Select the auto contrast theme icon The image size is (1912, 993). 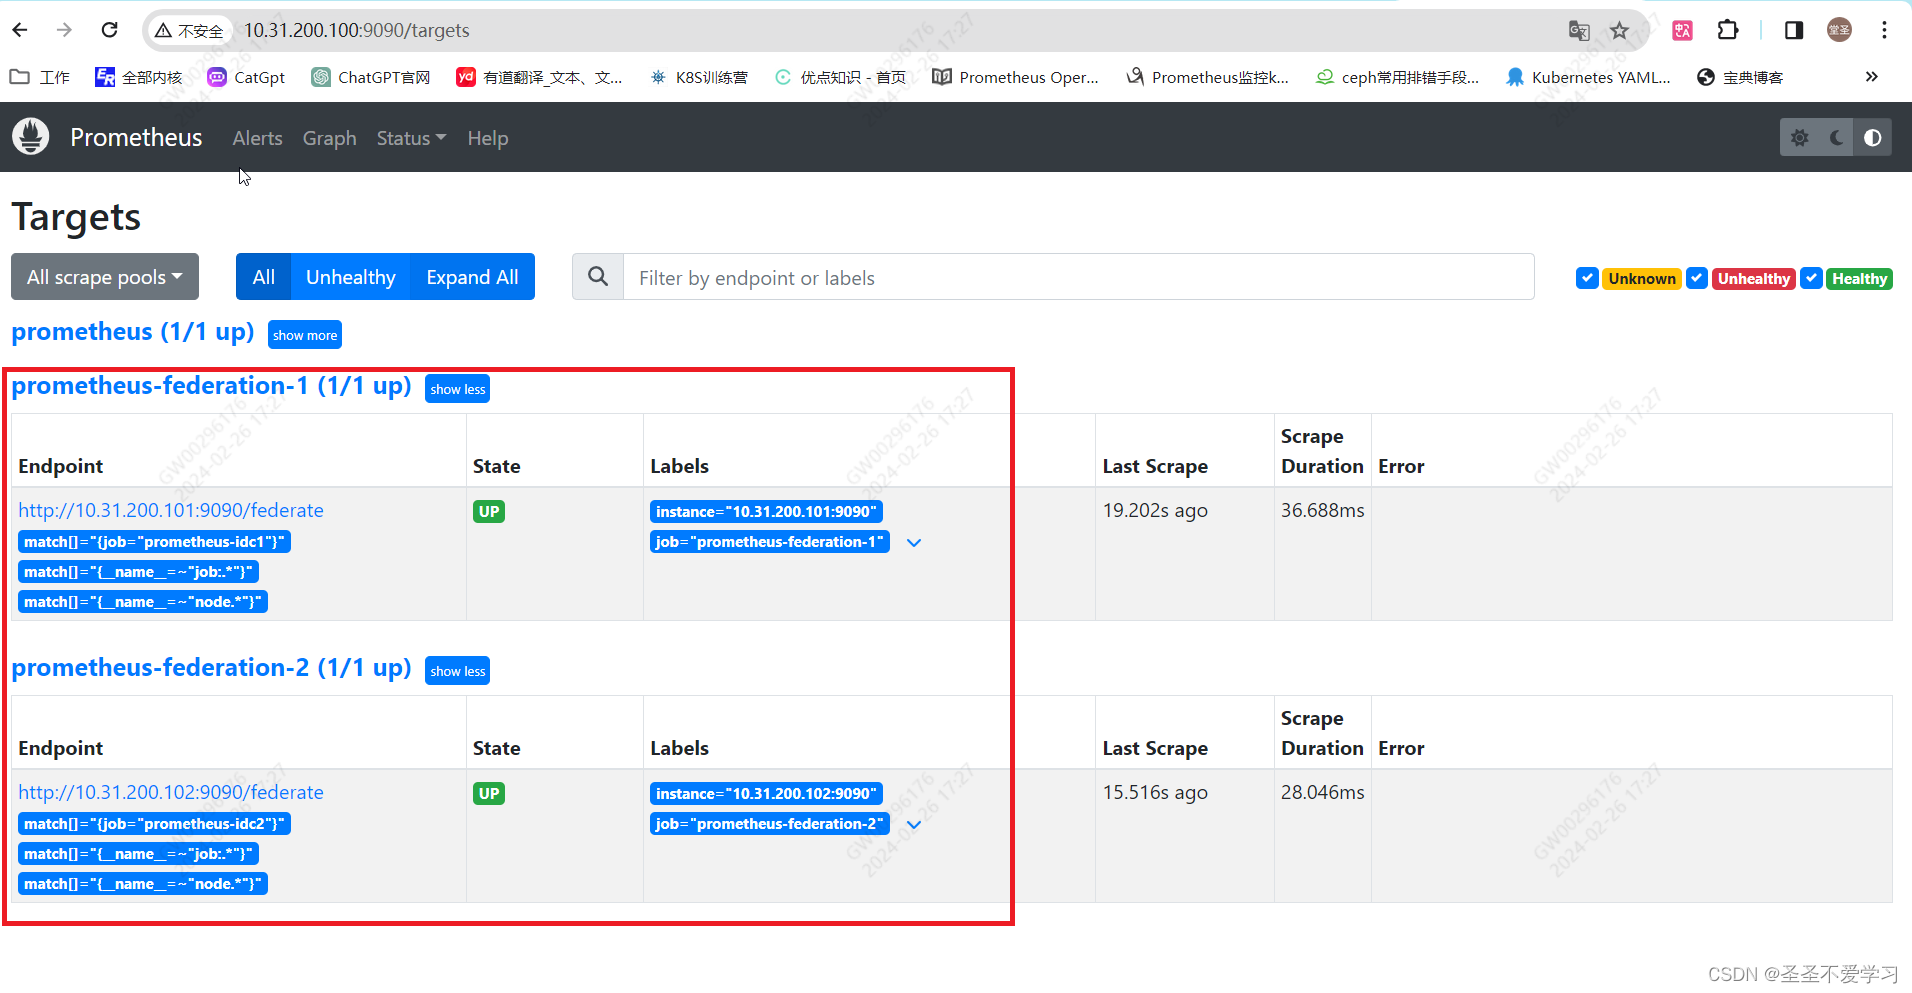(1873, 138)
